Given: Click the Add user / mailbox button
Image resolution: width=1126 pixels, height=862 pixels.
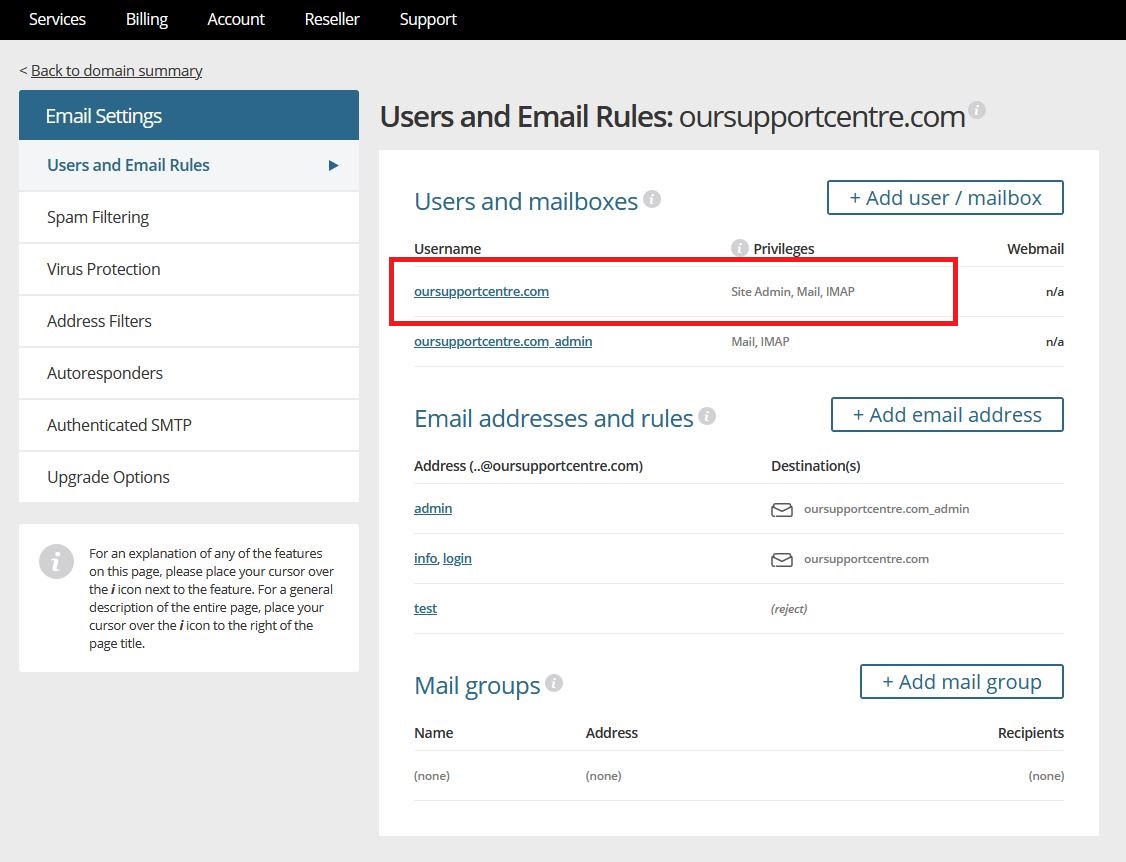Looking at the screenshot, I should click(x=944, y=197).
